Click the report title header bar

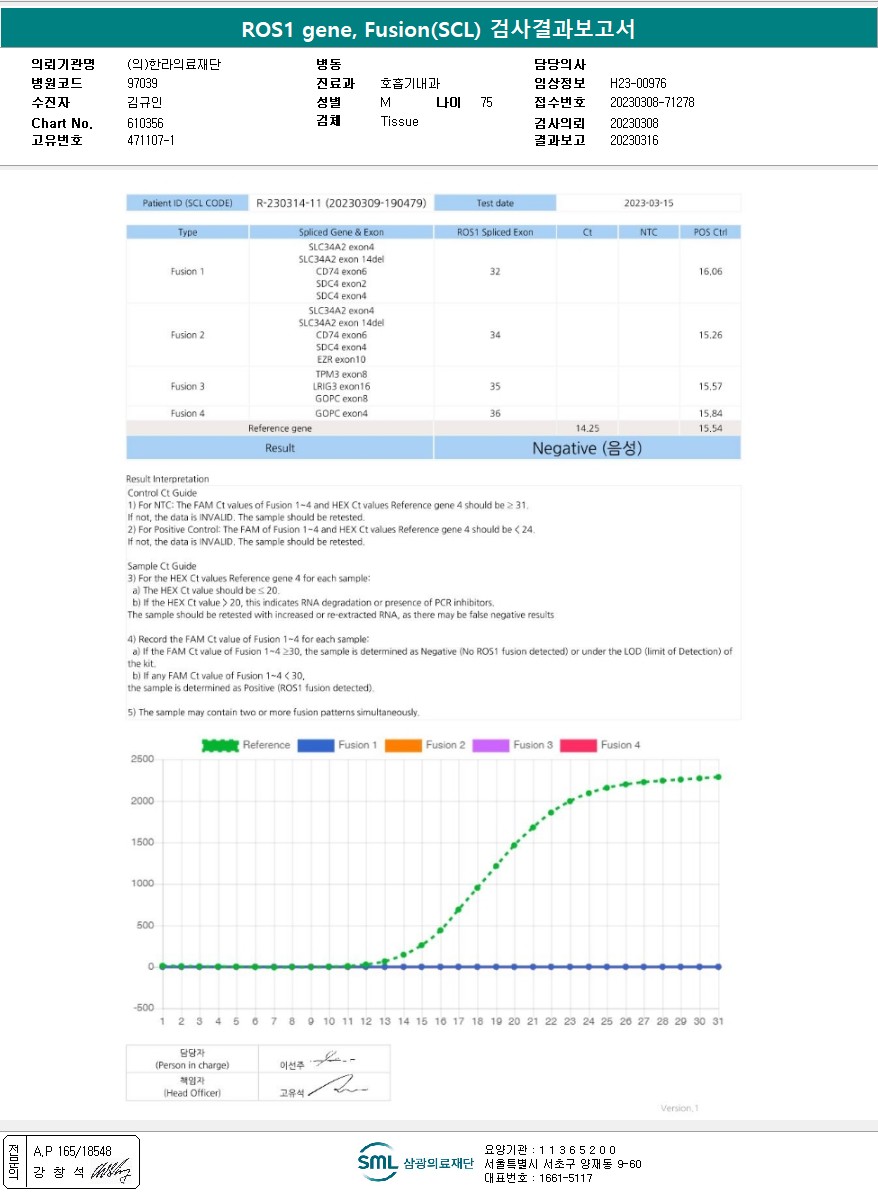439,29
